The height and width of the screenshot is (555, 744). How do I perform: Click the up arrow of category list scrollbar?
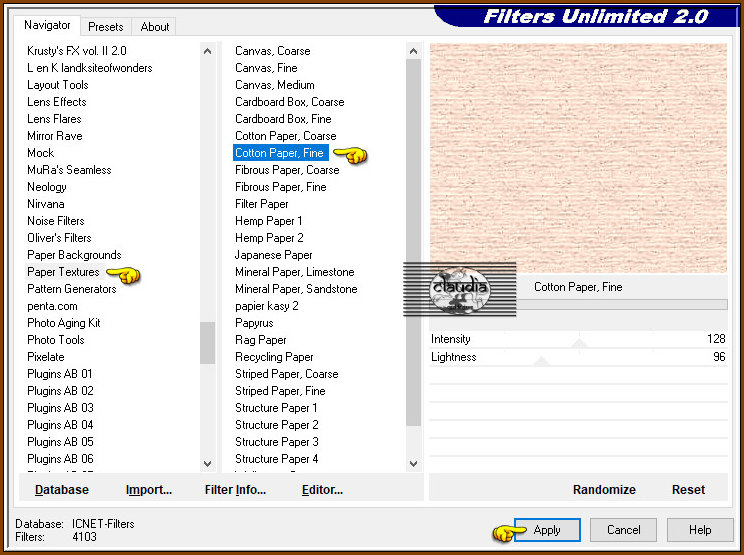pos(207,51)
